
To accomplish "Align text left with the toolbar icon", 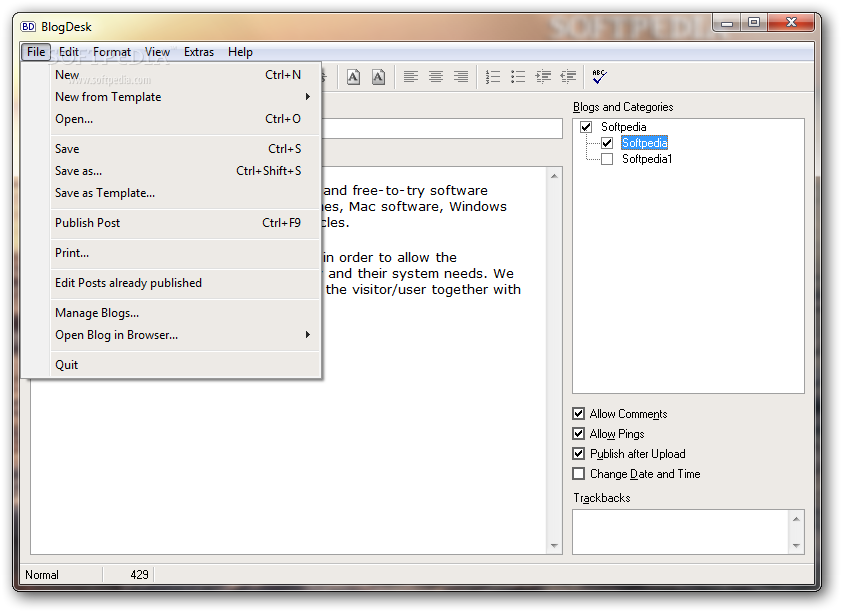I will (x=411, y=77).
